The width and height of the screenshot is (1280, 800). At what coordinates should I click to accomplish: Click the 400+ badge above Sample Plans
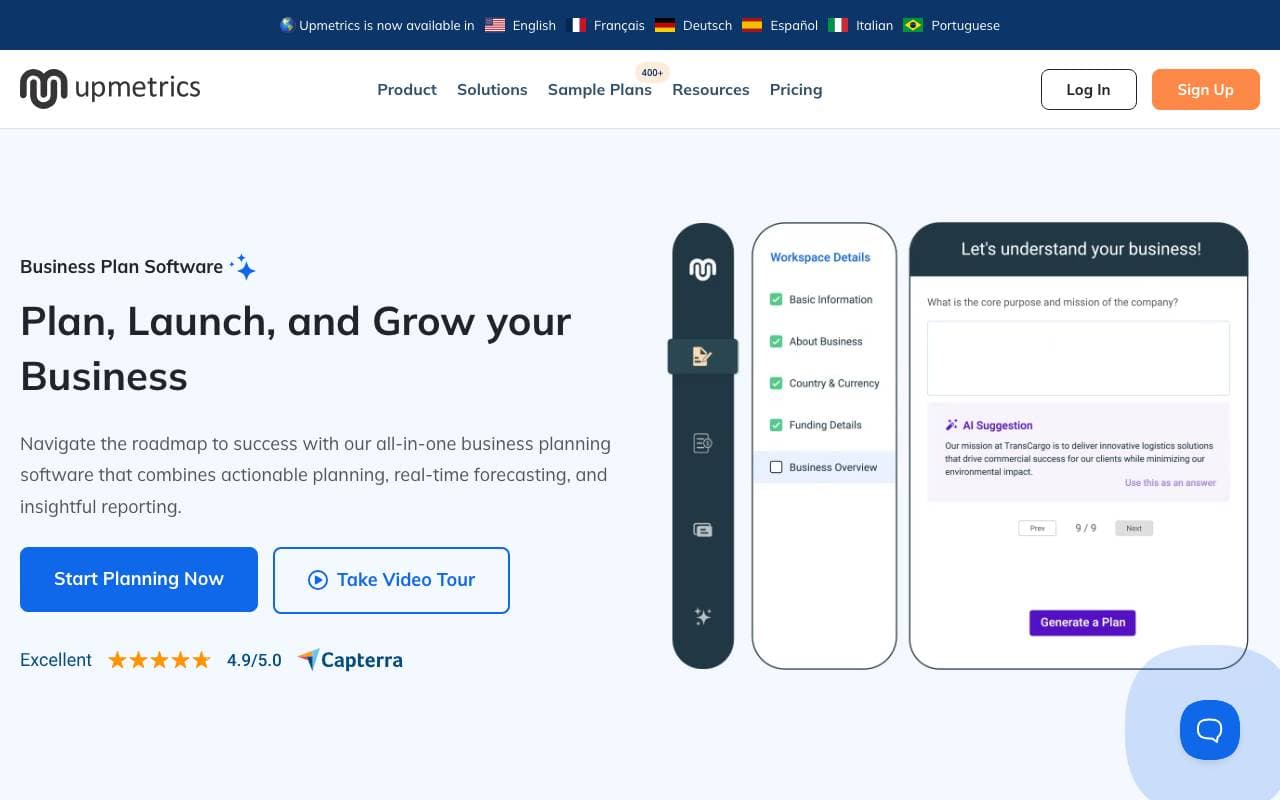tap(652, 72)
